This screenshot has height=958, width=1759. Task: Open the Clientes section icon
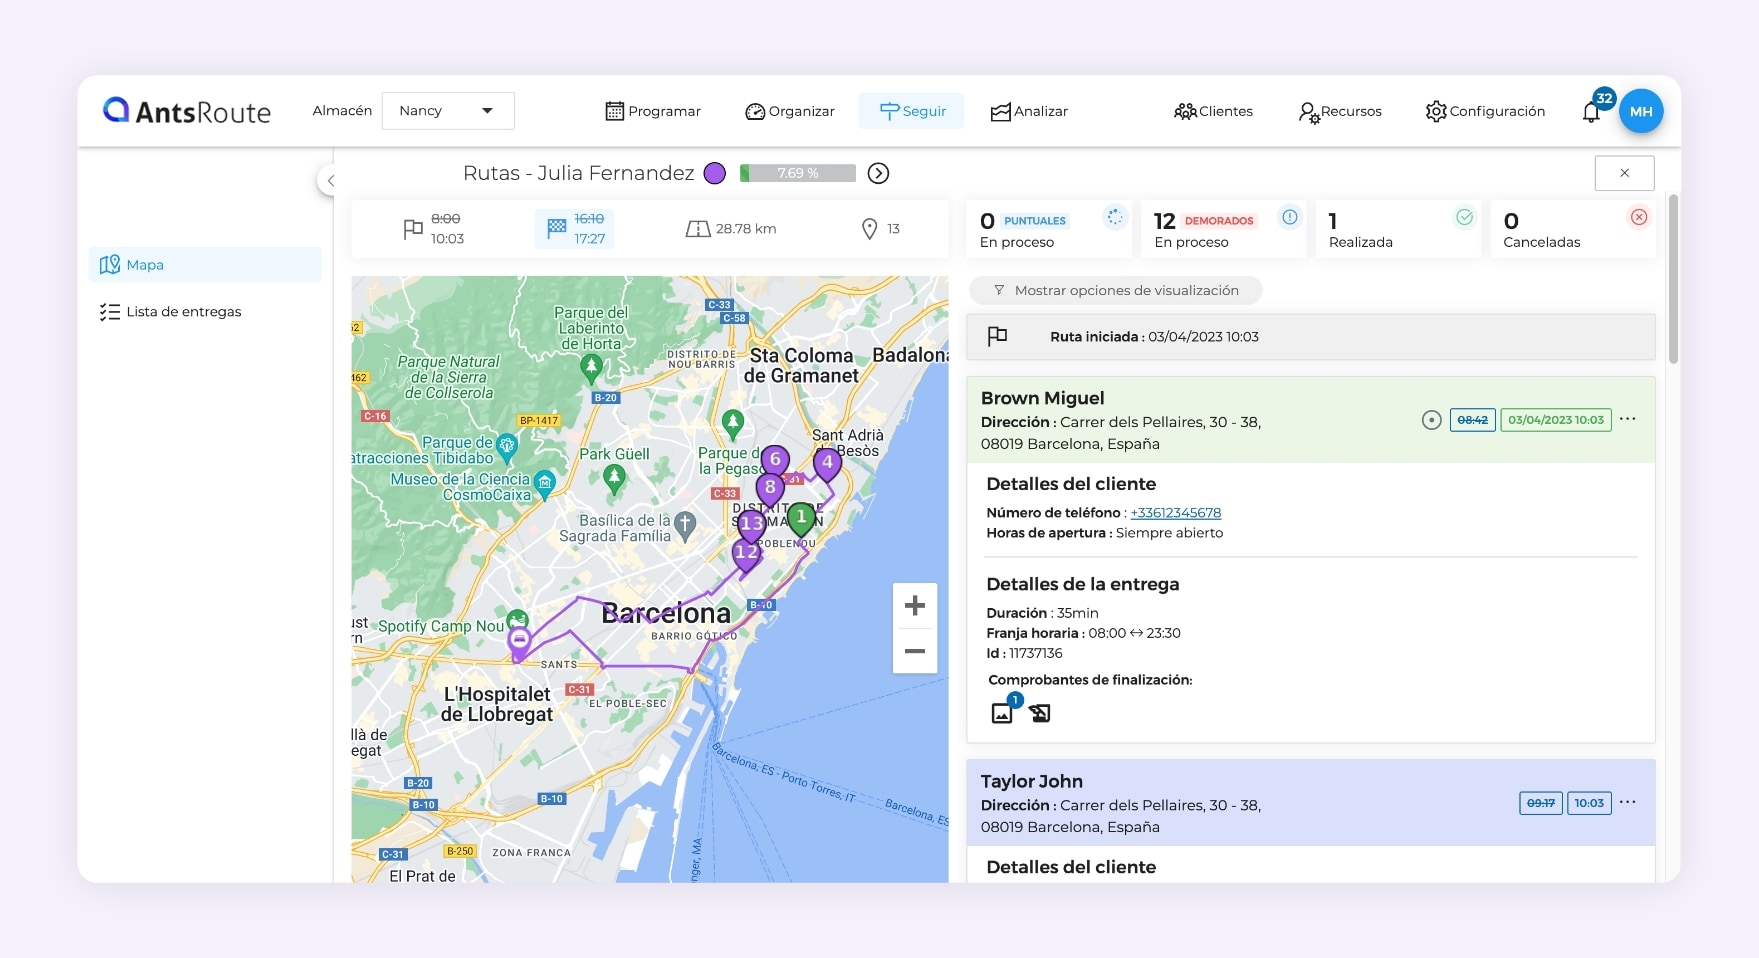pos(1185,111)
